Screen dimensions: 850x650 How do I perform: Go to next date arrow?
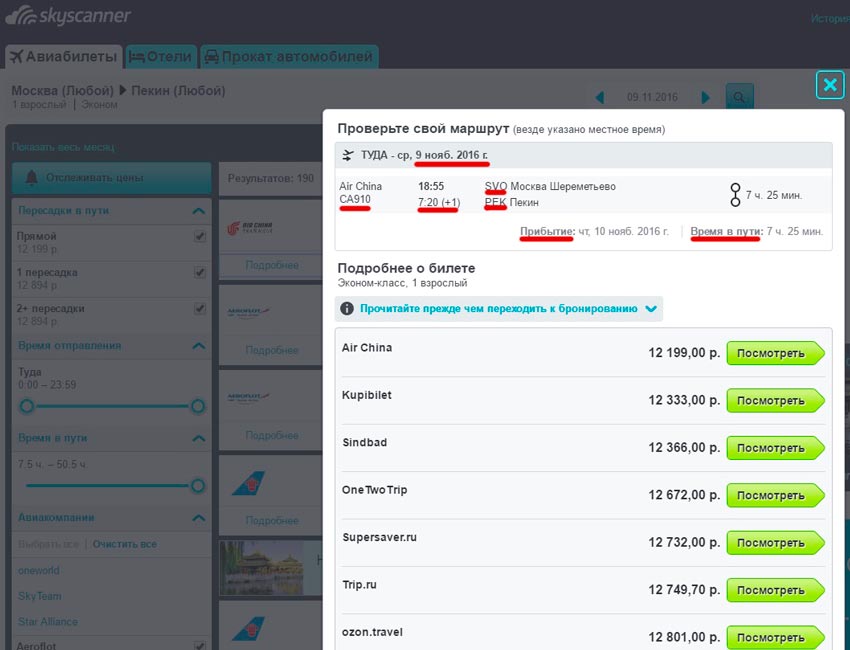click(706, 97)
